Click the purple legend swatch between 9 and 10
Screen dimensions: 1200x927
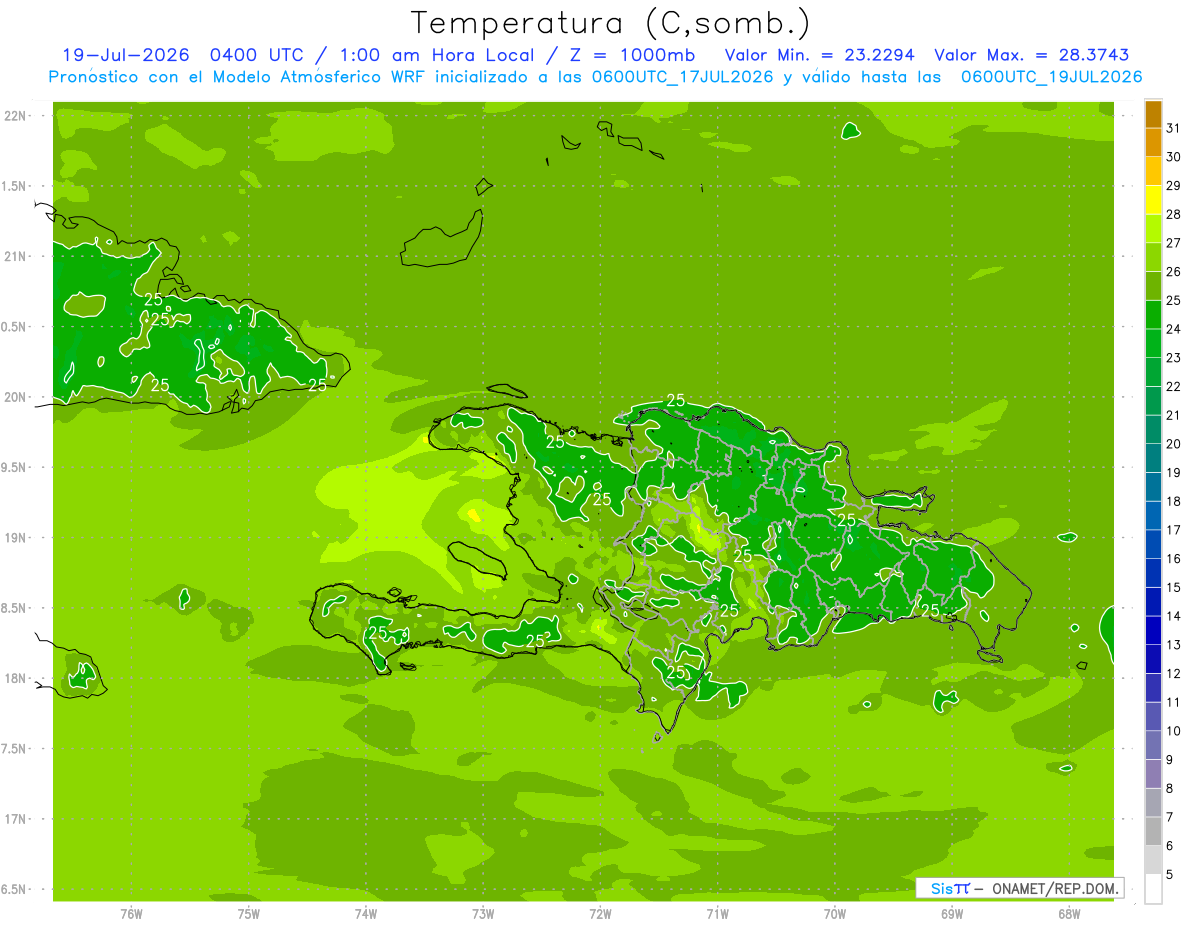coord(1153,745)
